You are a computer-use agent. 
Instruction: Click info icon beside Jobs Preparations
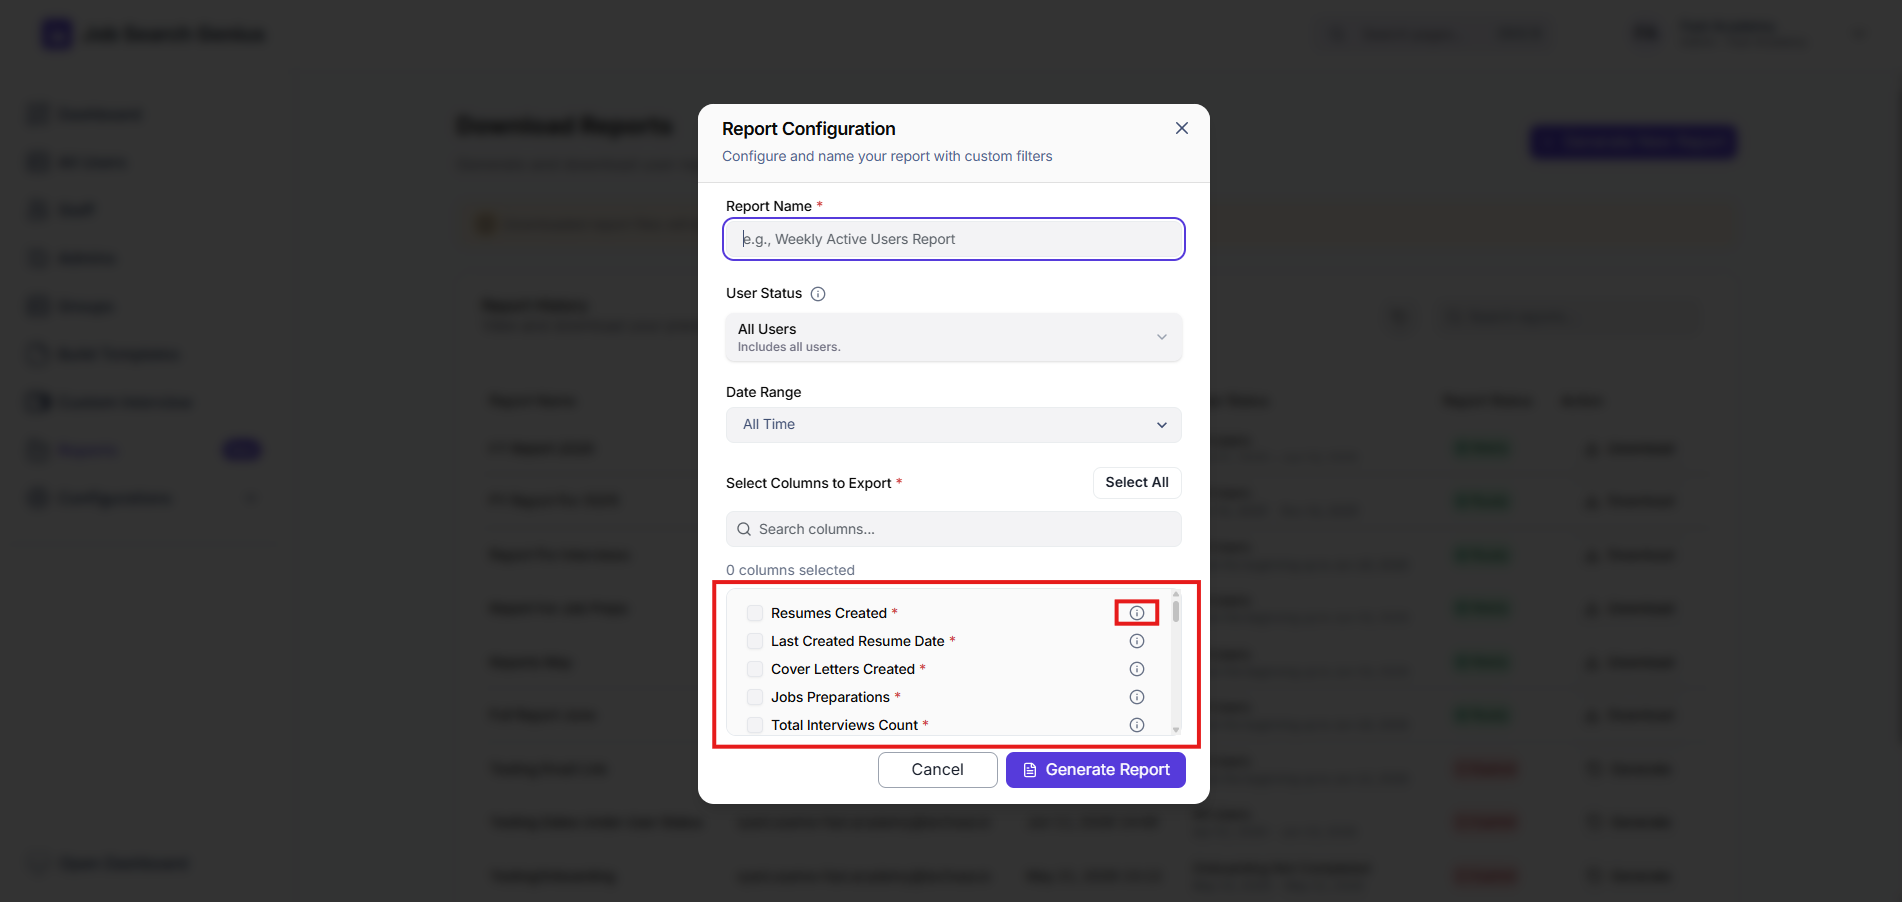coord(1137,697)
